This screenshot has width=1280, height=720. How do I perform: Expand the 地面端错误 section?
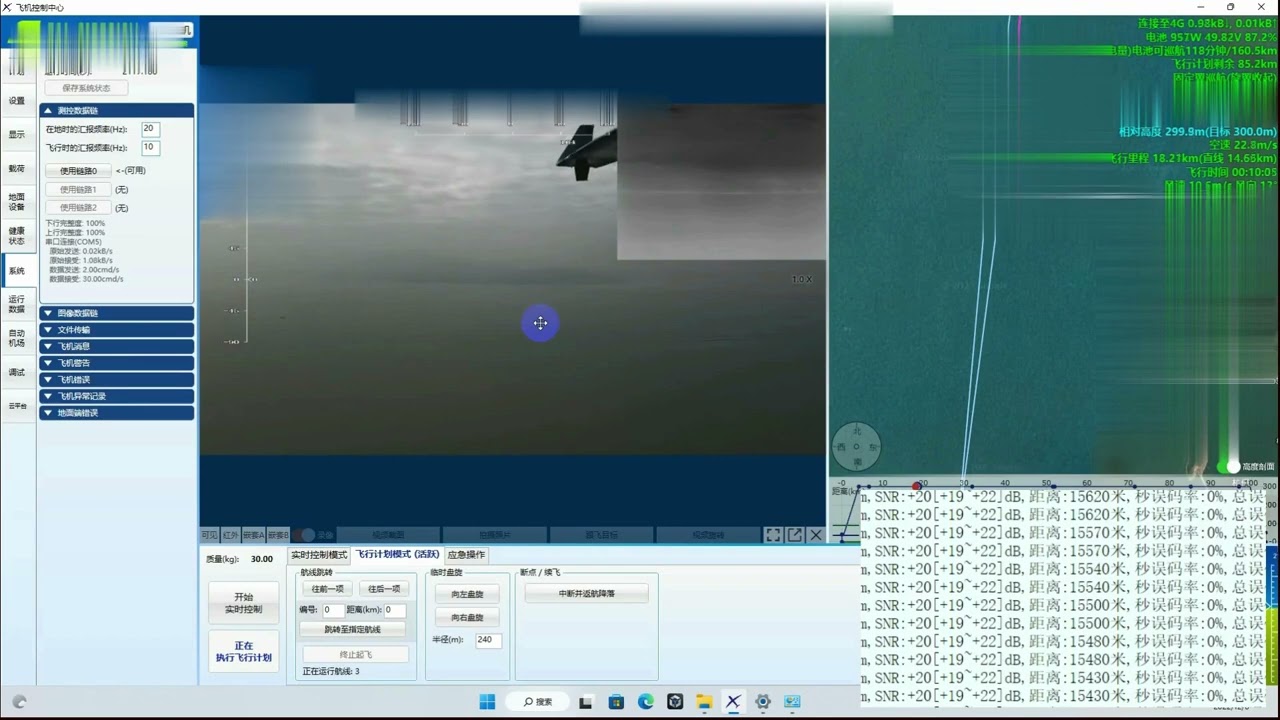pyautogui.click(x=116, y=413)
